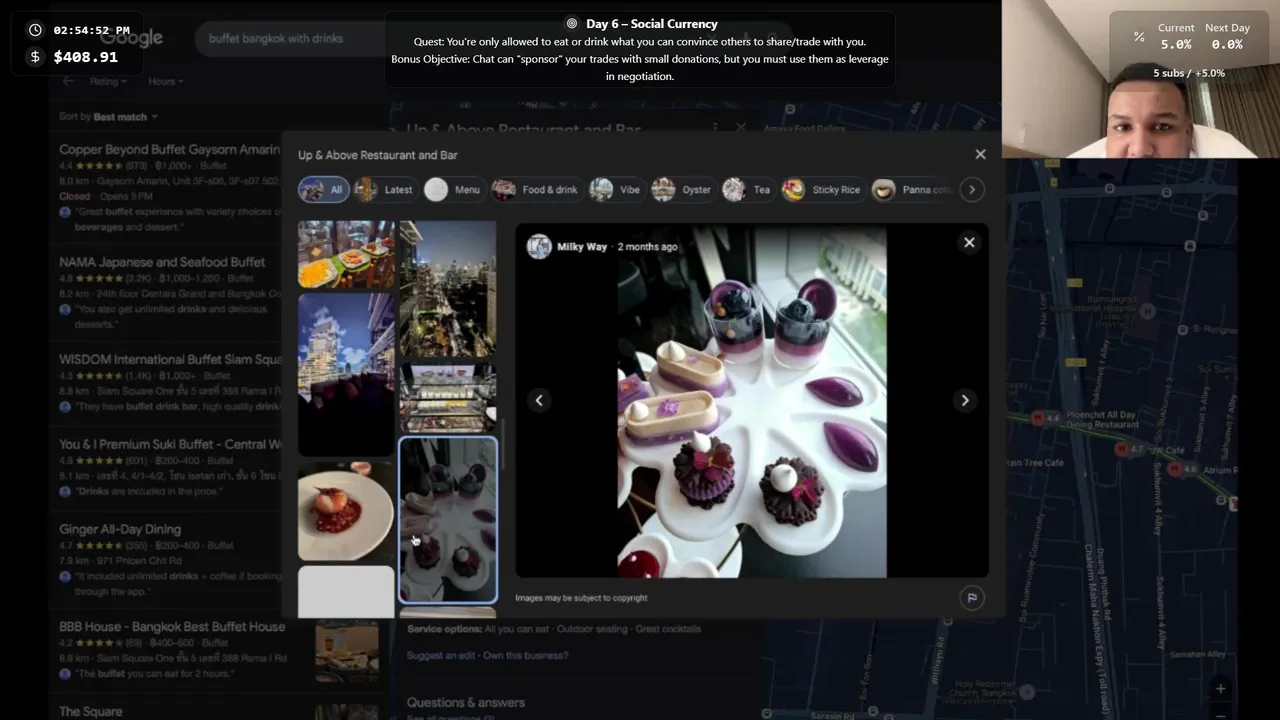Open the dessert display case thumbnail

(x=448, y=397)
